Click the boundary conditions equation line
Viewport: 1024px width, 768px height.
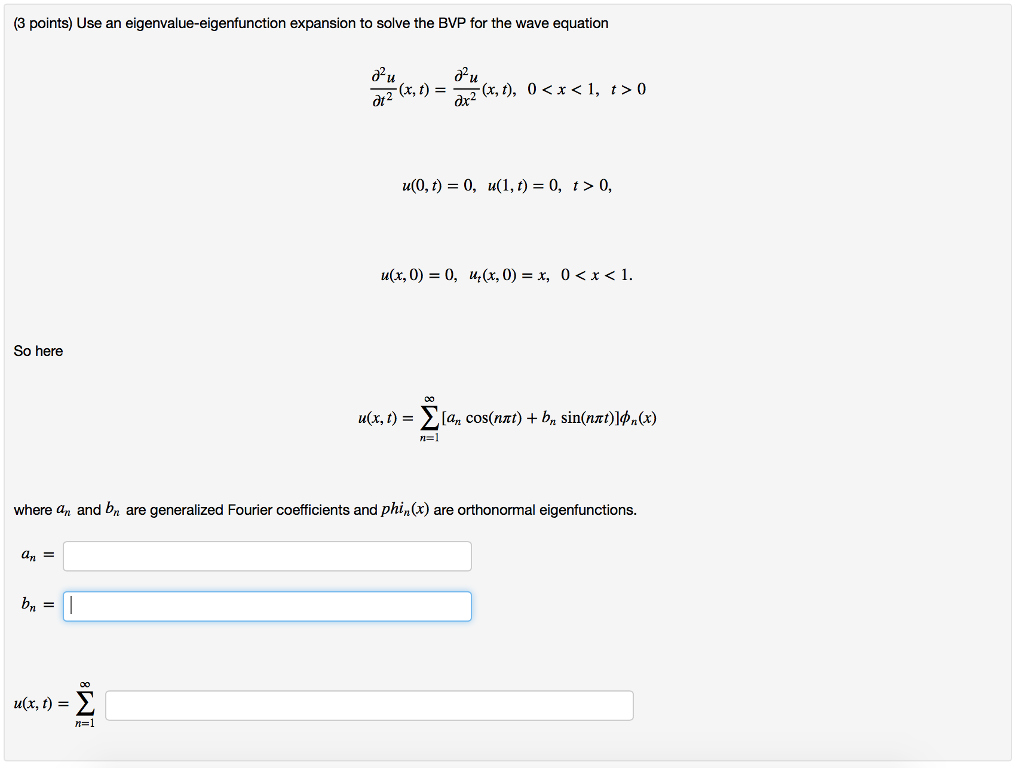click(x=506, y=184)
